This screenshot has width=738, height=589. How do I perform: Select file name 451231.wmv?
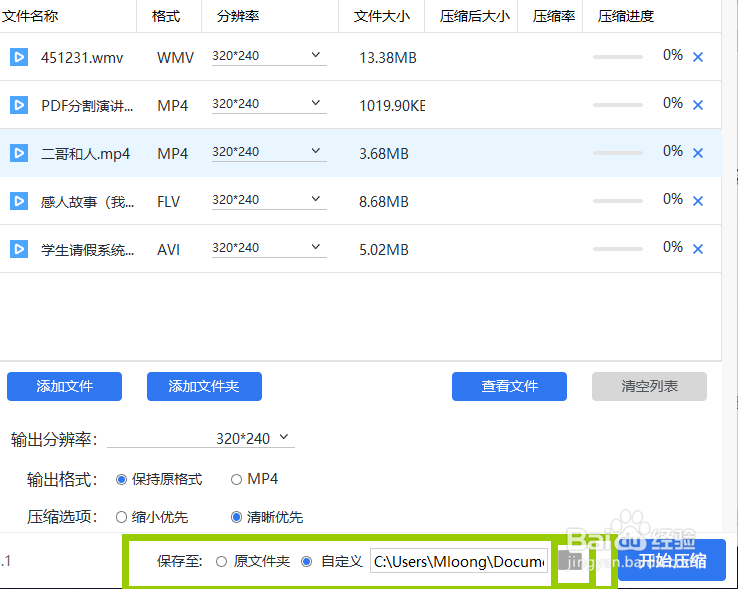82,58
